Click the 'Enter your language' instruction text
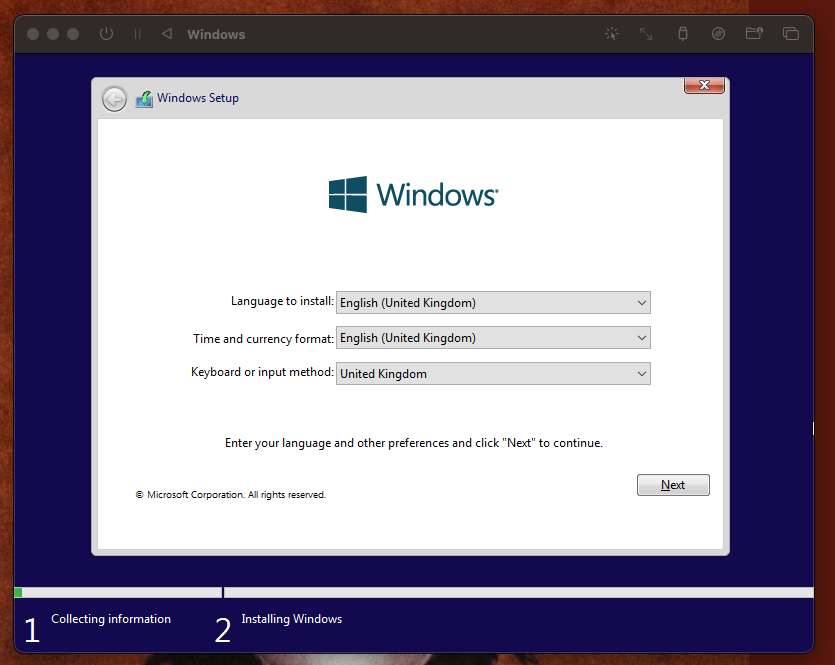Viewport: 835px width, 665px height. coord(414,443)
